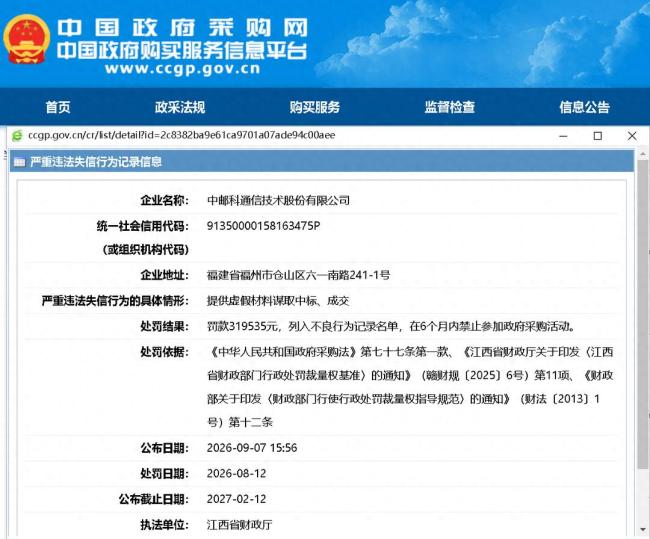Image resolution: width=650 pixels, height=539 pixels.
Task: Click the browser icon beside the URL
Action: [x=17, y=136]
